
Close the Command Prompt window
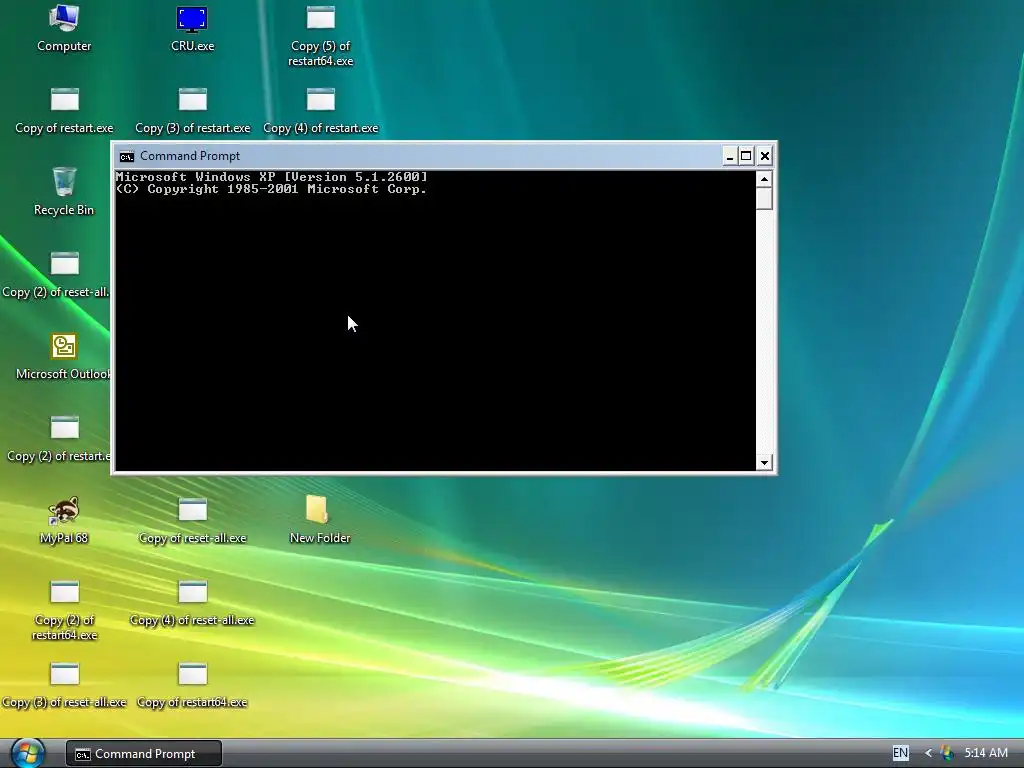tap(765, 156)
